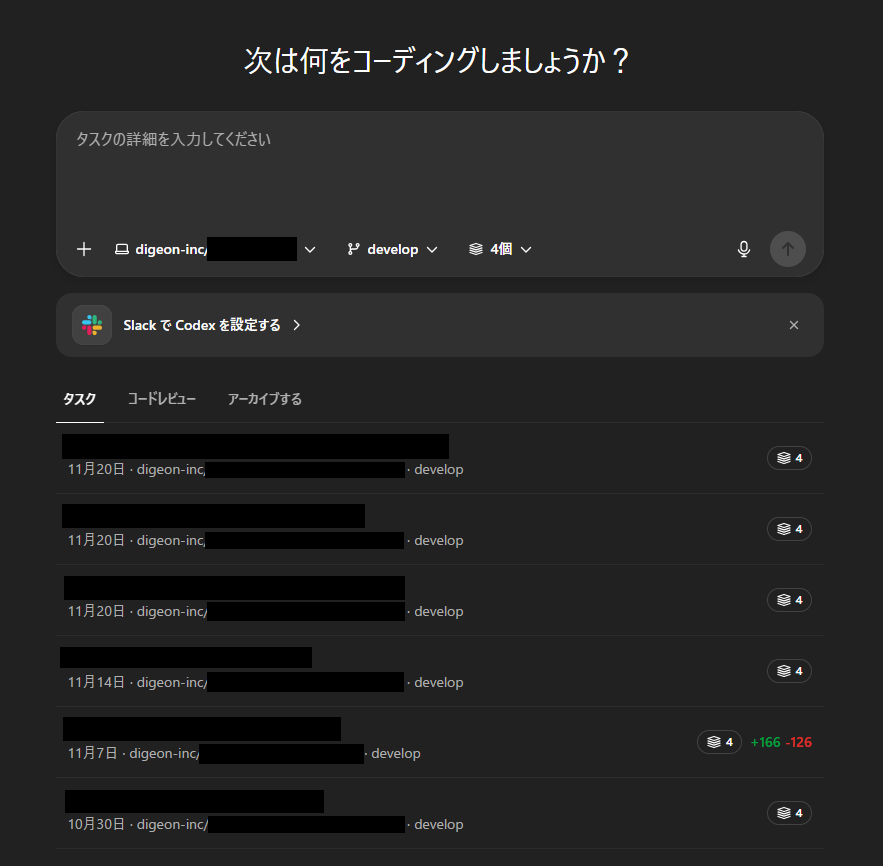The width and height of the screenshot is (883, 866).
Task: Click the layers 4 badge on the 10月30日 task
Action: [x=789, y=813]
